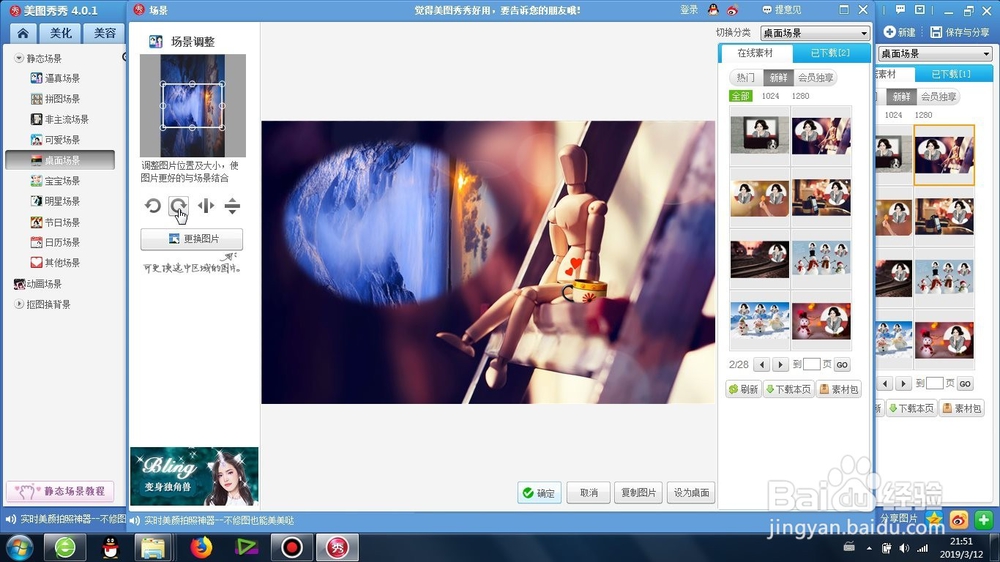Expand the 抠图换背景 group
Screen dimensions: 1000x562
click(x=19, y=304)
